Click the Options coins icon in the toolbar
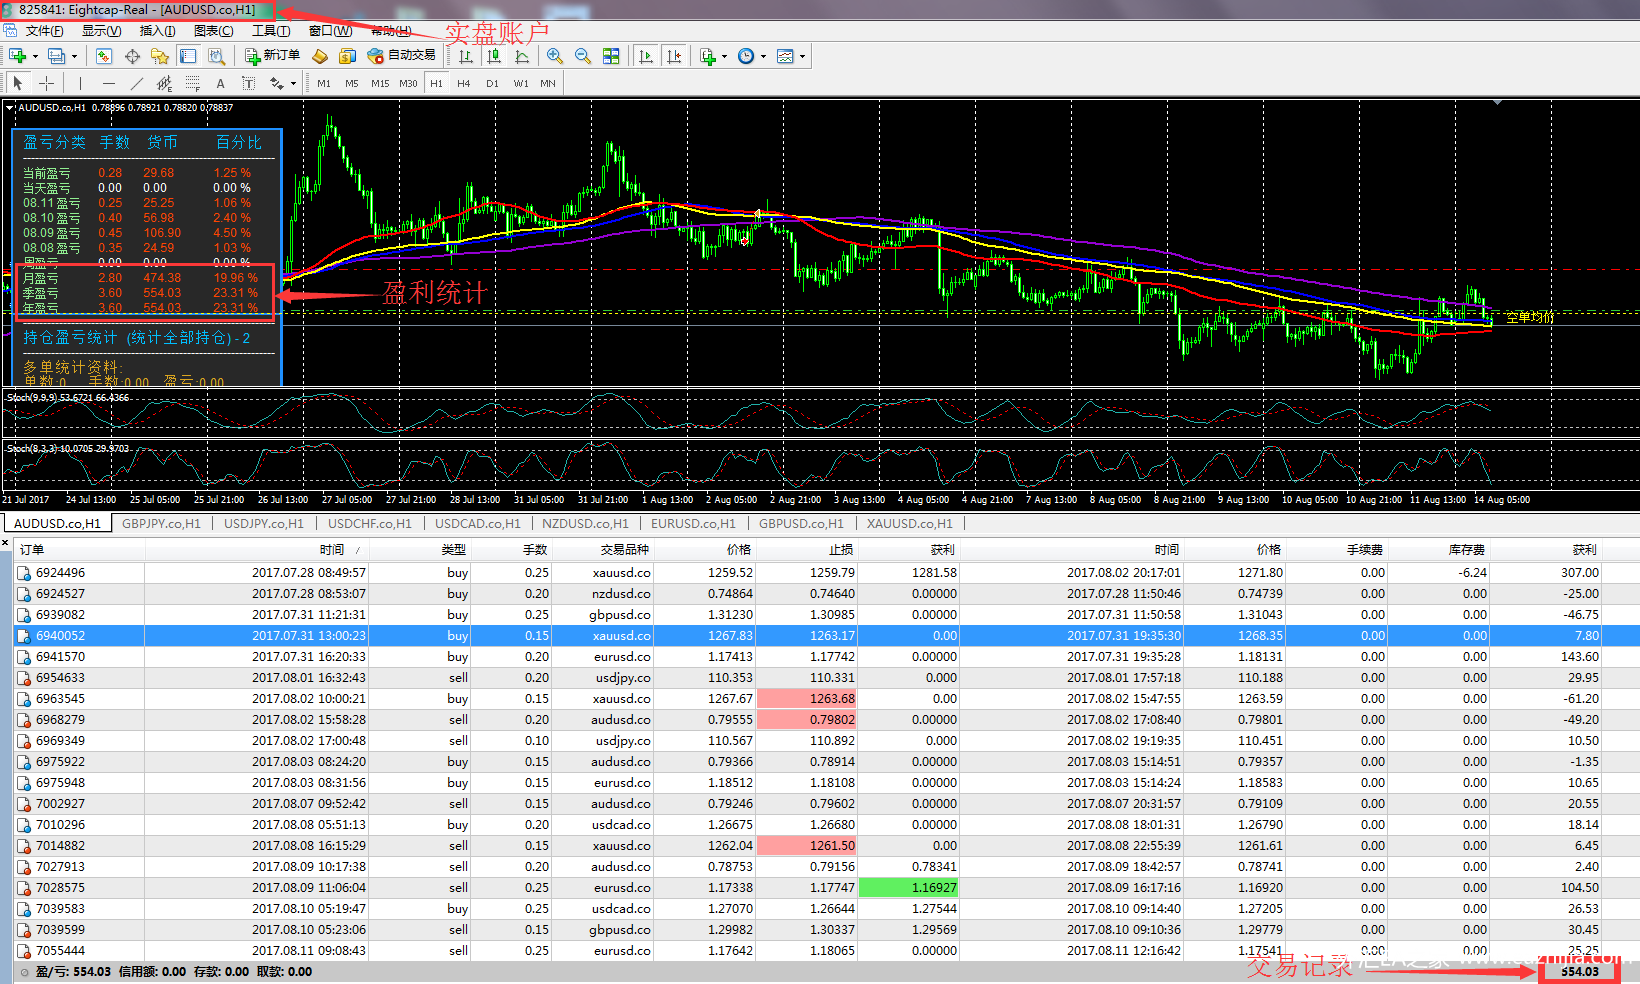1640x984 pixels. pos(347,56)
